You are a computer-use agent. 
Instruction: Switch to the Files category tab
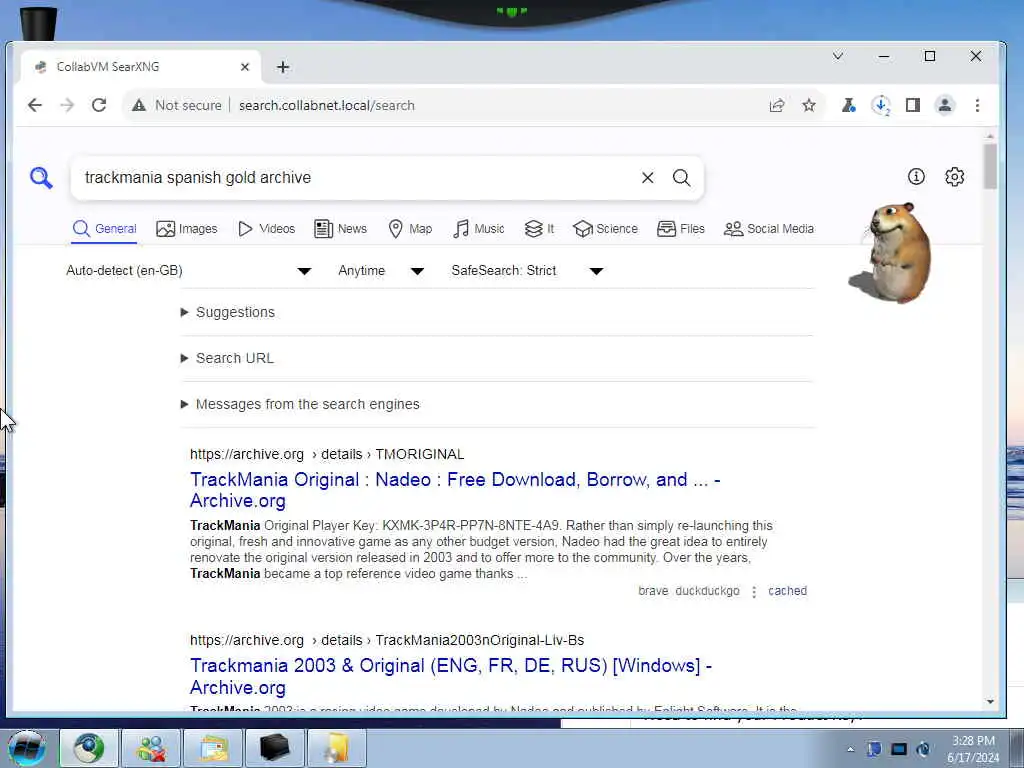tap(680, 229)
